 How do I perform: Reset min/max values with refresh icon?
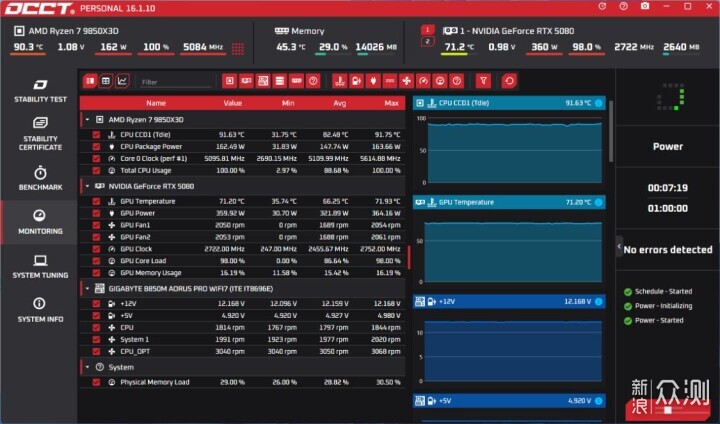(x=509, y=81)
